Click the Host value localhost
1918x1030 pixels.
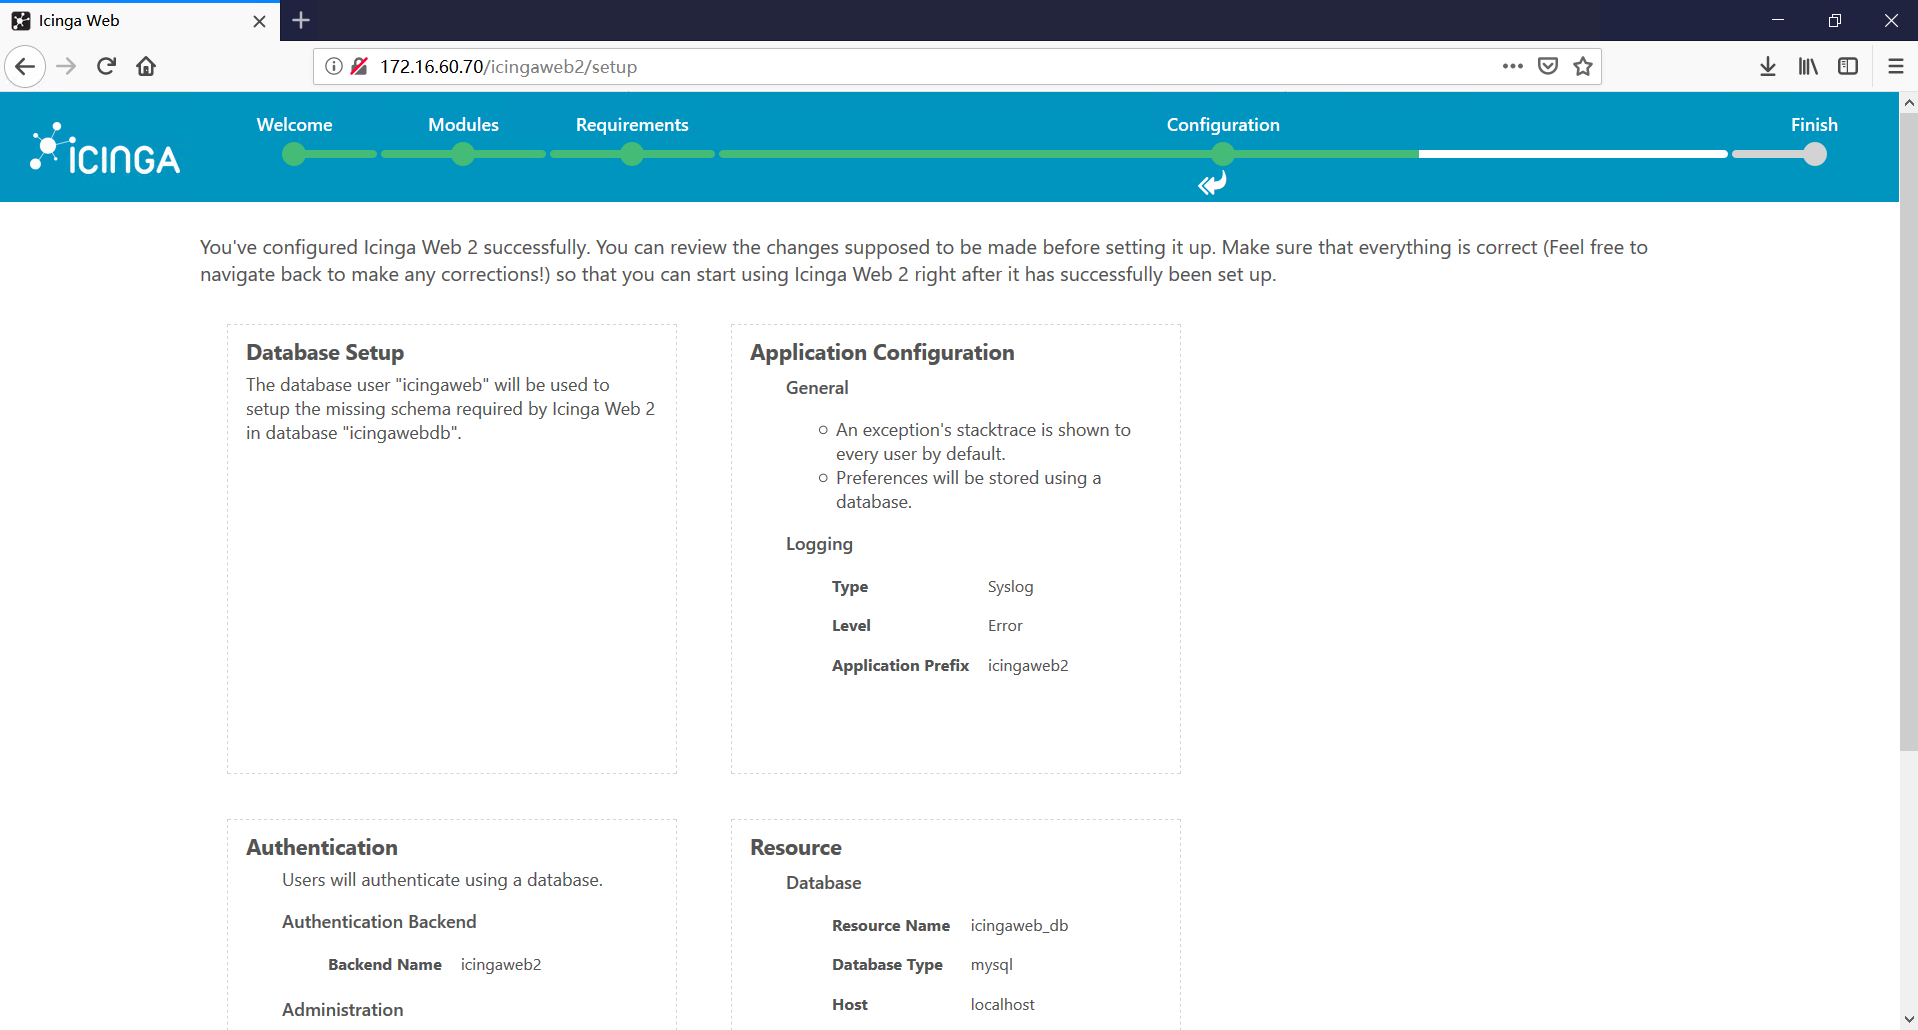(1002, 1005)
